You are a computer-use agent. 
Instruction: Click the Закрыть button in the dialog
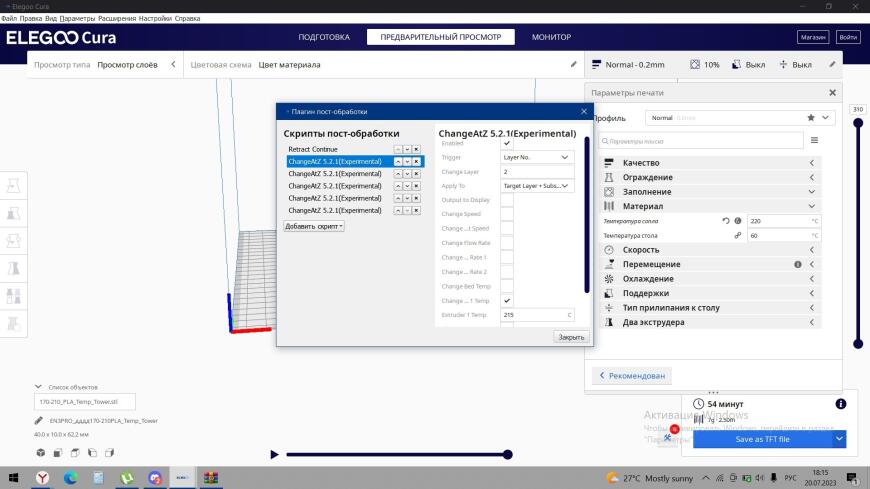(571, 337)
